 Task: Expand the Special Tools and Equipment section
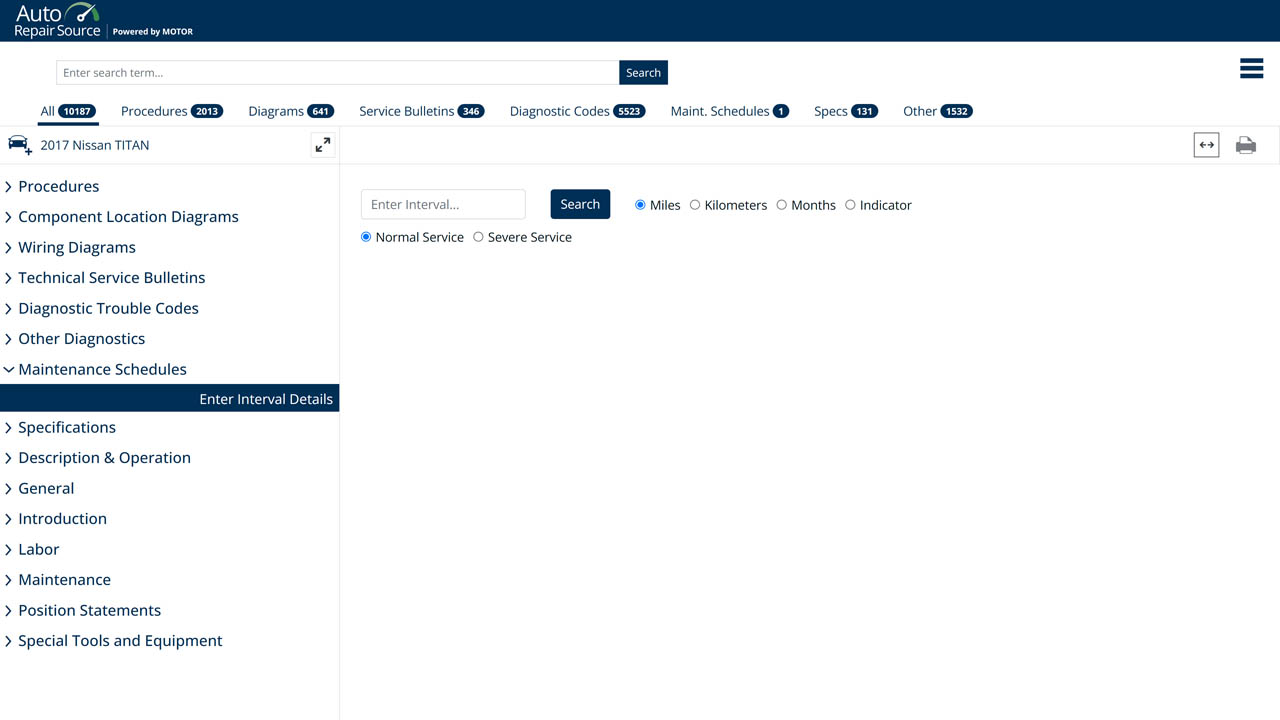(x=120, y=641)
